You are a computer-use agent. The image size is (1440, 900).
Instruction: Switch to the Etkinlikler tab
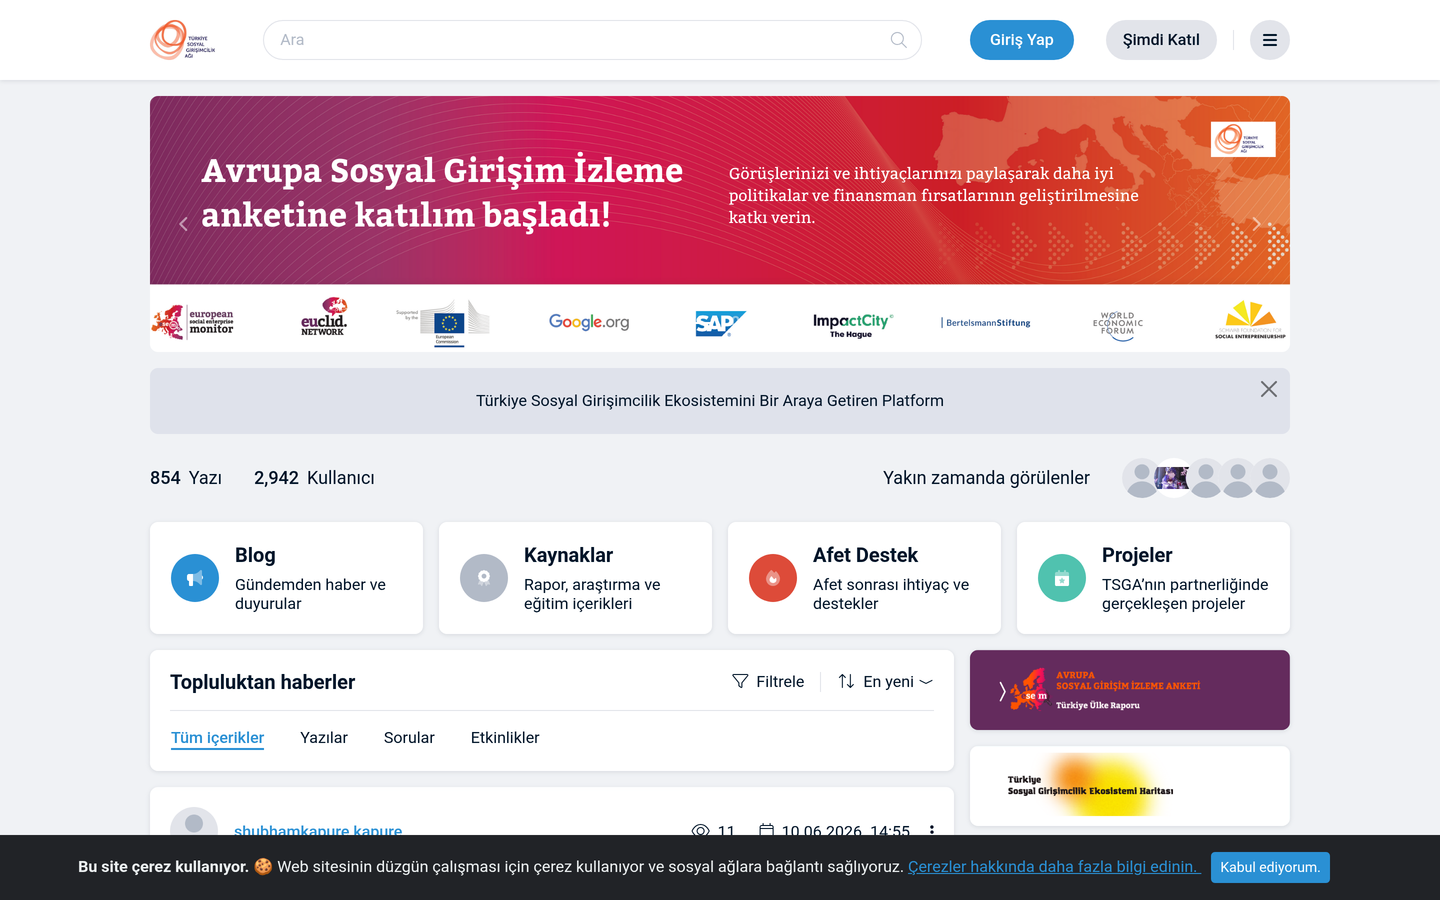(x=505, y=738)
